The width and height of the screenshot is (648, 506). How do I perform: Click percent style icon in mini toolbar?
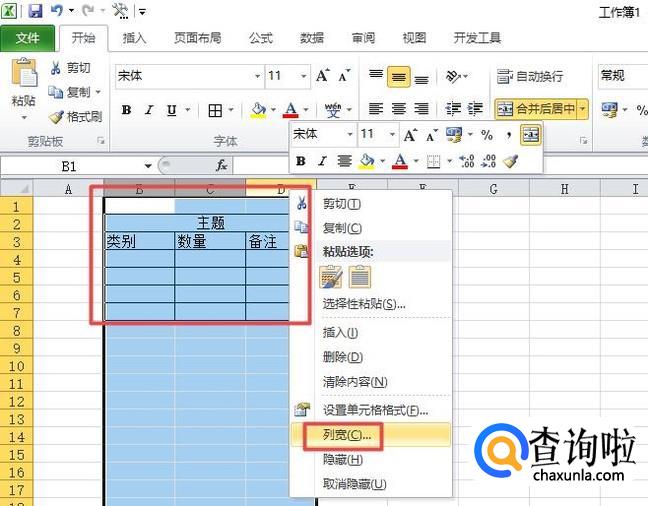pyautogui.click(x=486, y=134)
